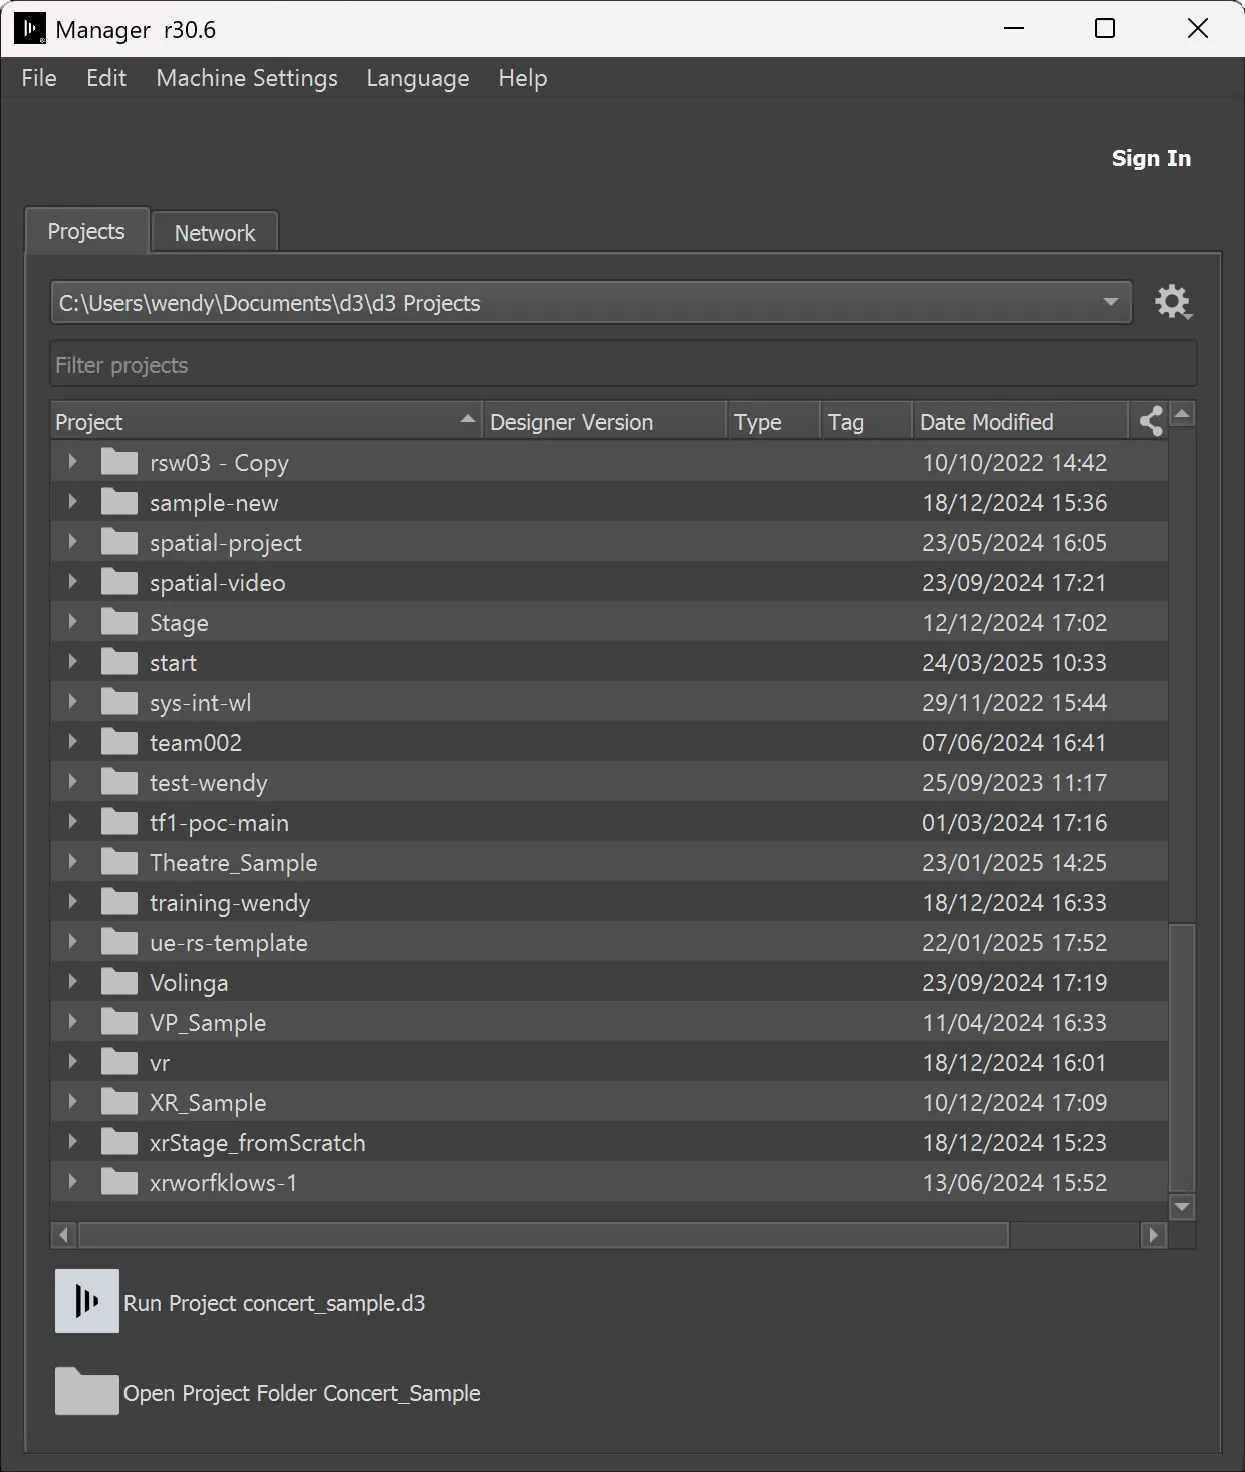Click the horizontal scrollbar right arrow
Screen dimensions: 1245x1472
pos(1154,1235)
